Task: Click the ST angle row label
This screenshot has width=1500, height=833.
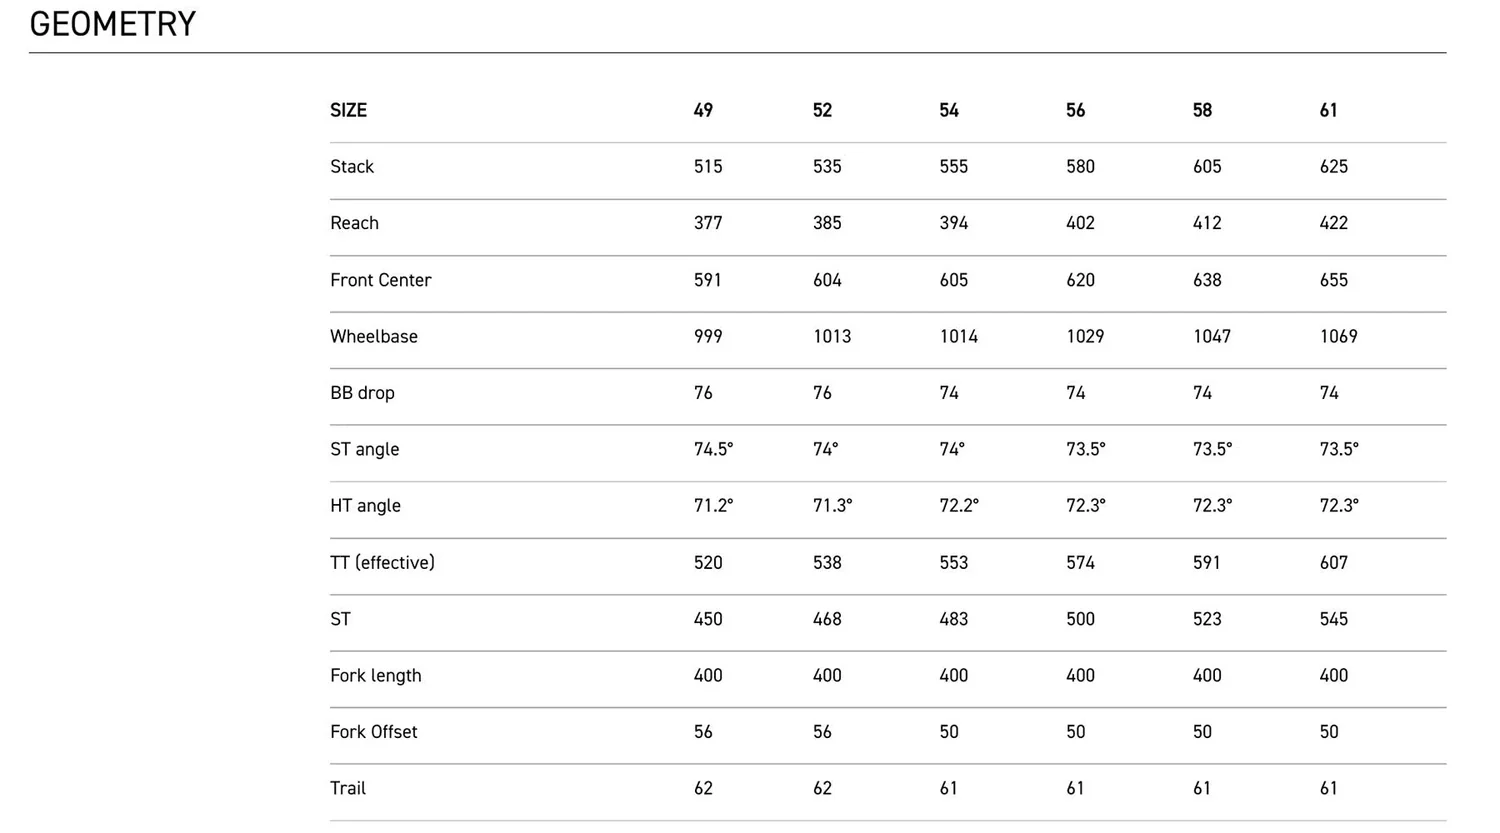Action: coord(364,449)
